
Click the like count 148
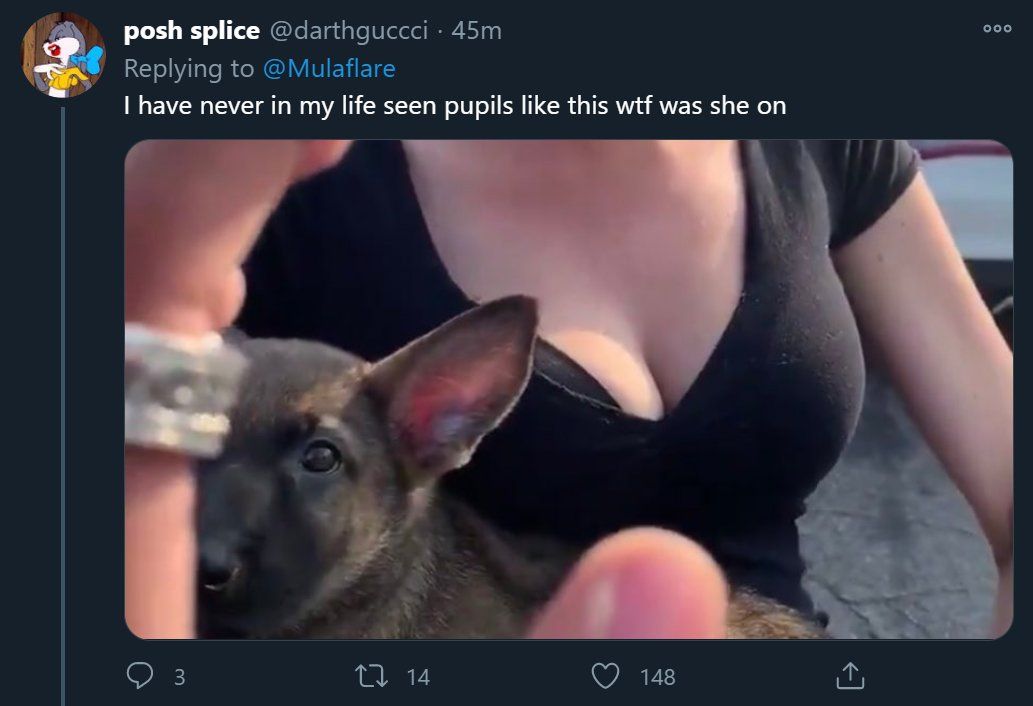657,677
